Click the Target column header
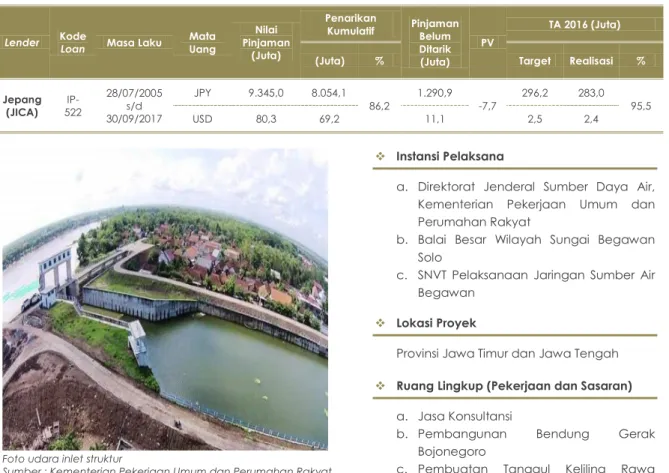669x473 pixels. click(x=535, y=61)
